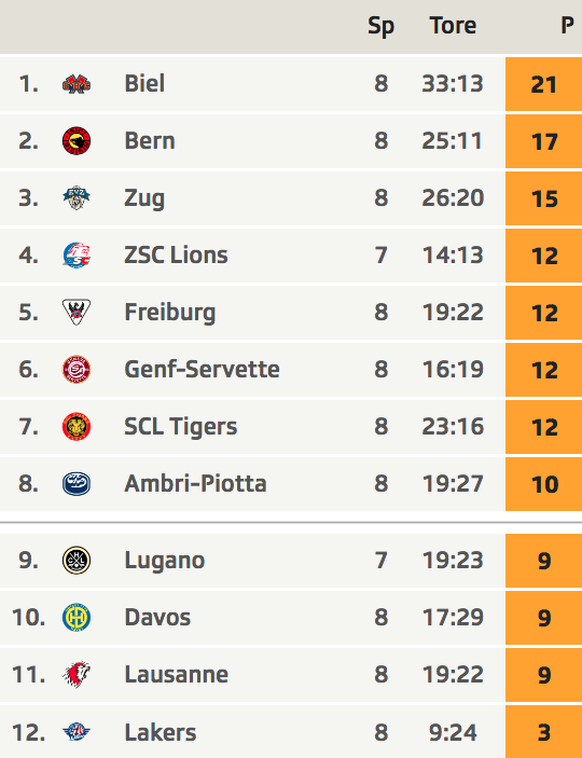Click the SCL Tigers logo
This screenshot has width=582, height=758.
76,427
